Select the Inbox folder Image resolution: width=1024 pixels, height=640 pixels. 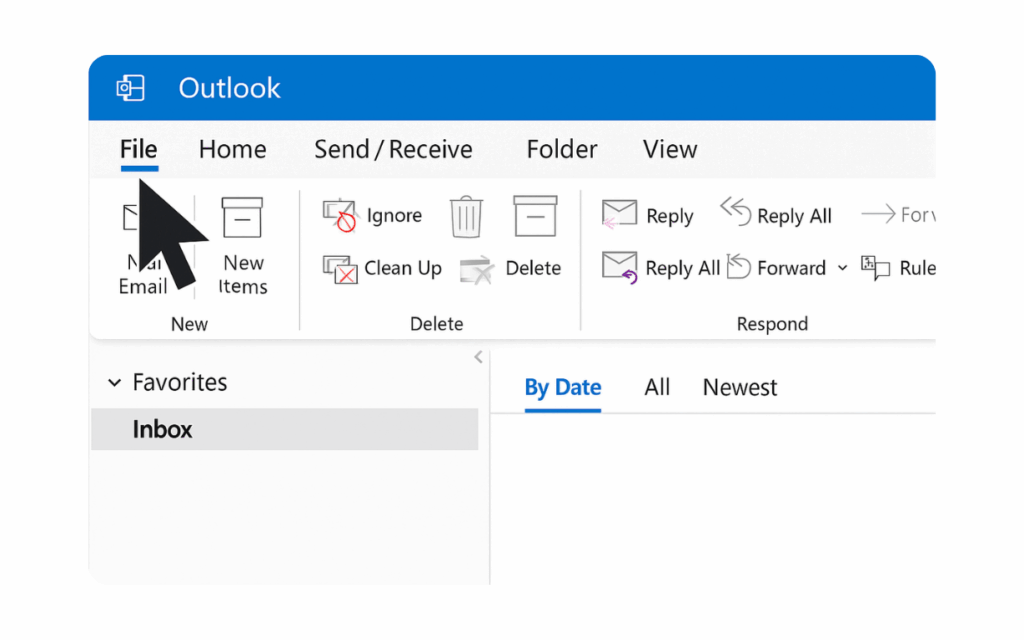[x=285, y=429]
